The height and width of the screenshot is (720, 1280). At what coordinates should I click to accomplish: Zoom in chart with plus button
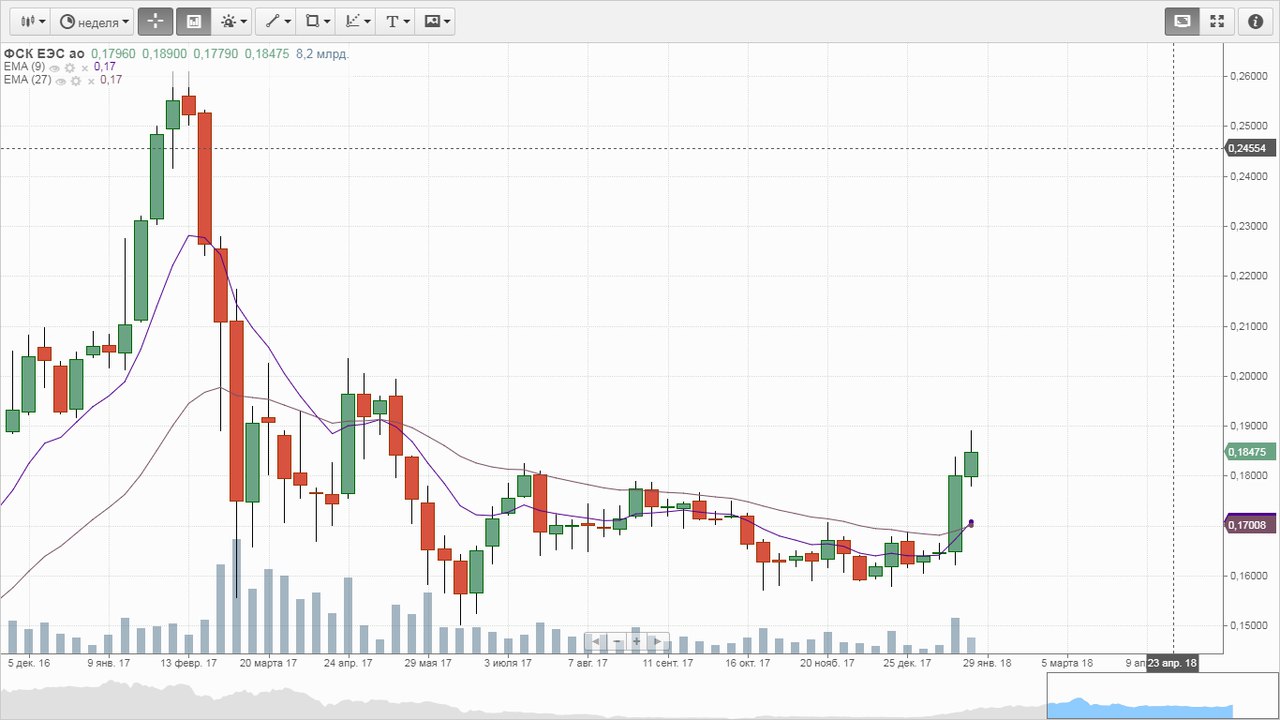coord(635,641)
